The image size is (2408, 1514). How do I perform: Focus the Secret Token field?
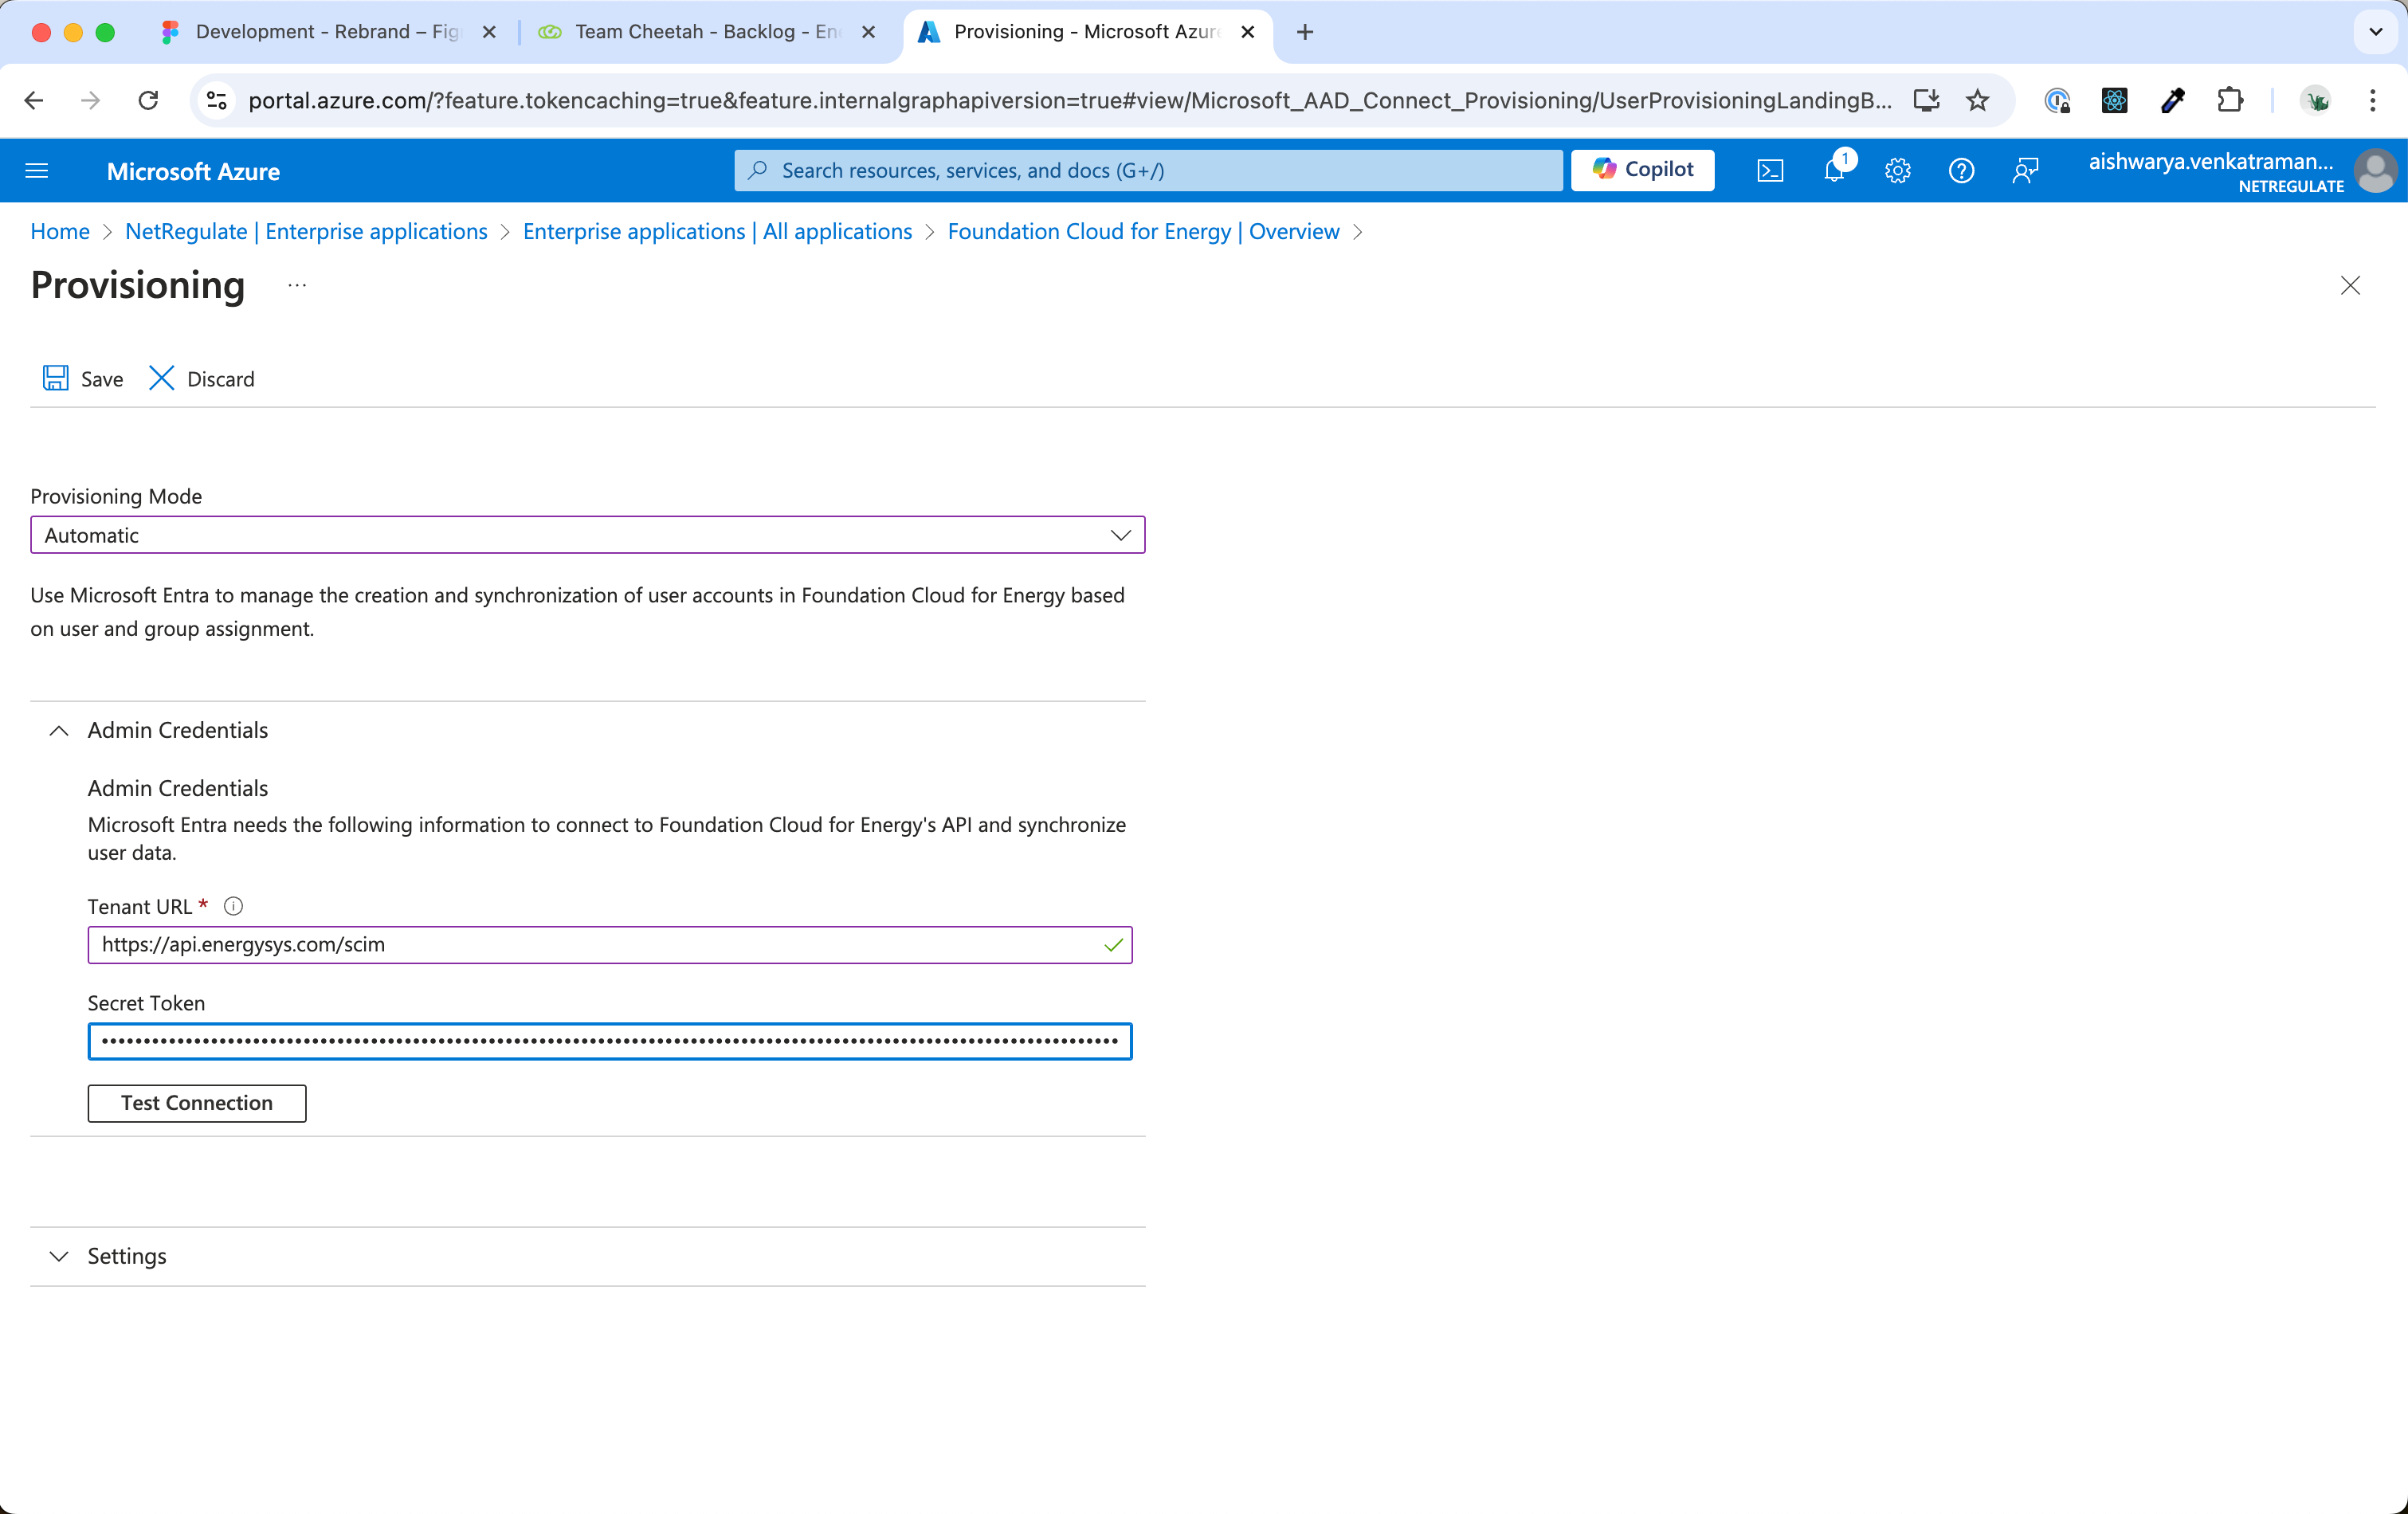point(609,1041)
